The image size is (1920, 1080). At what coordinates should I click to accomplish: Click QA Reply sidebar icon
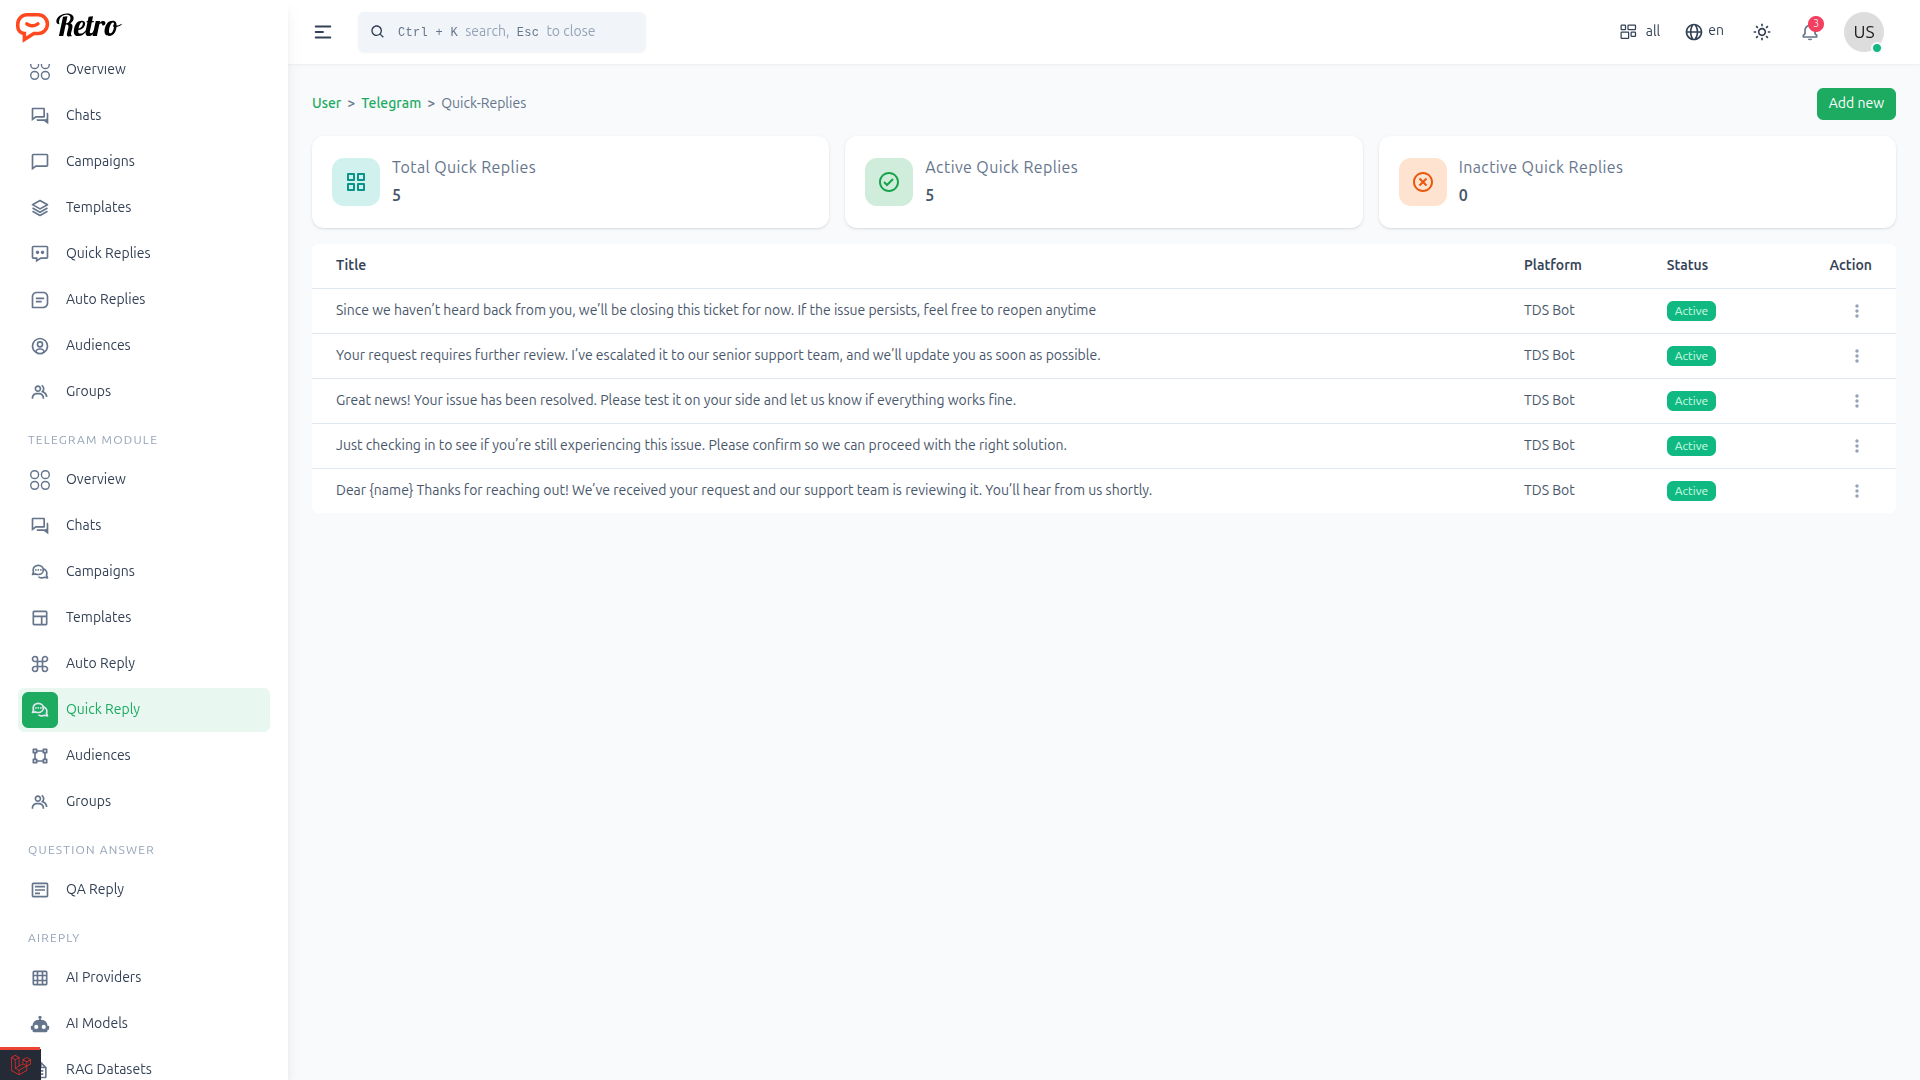pyautogui.click(x=40, y=889)
